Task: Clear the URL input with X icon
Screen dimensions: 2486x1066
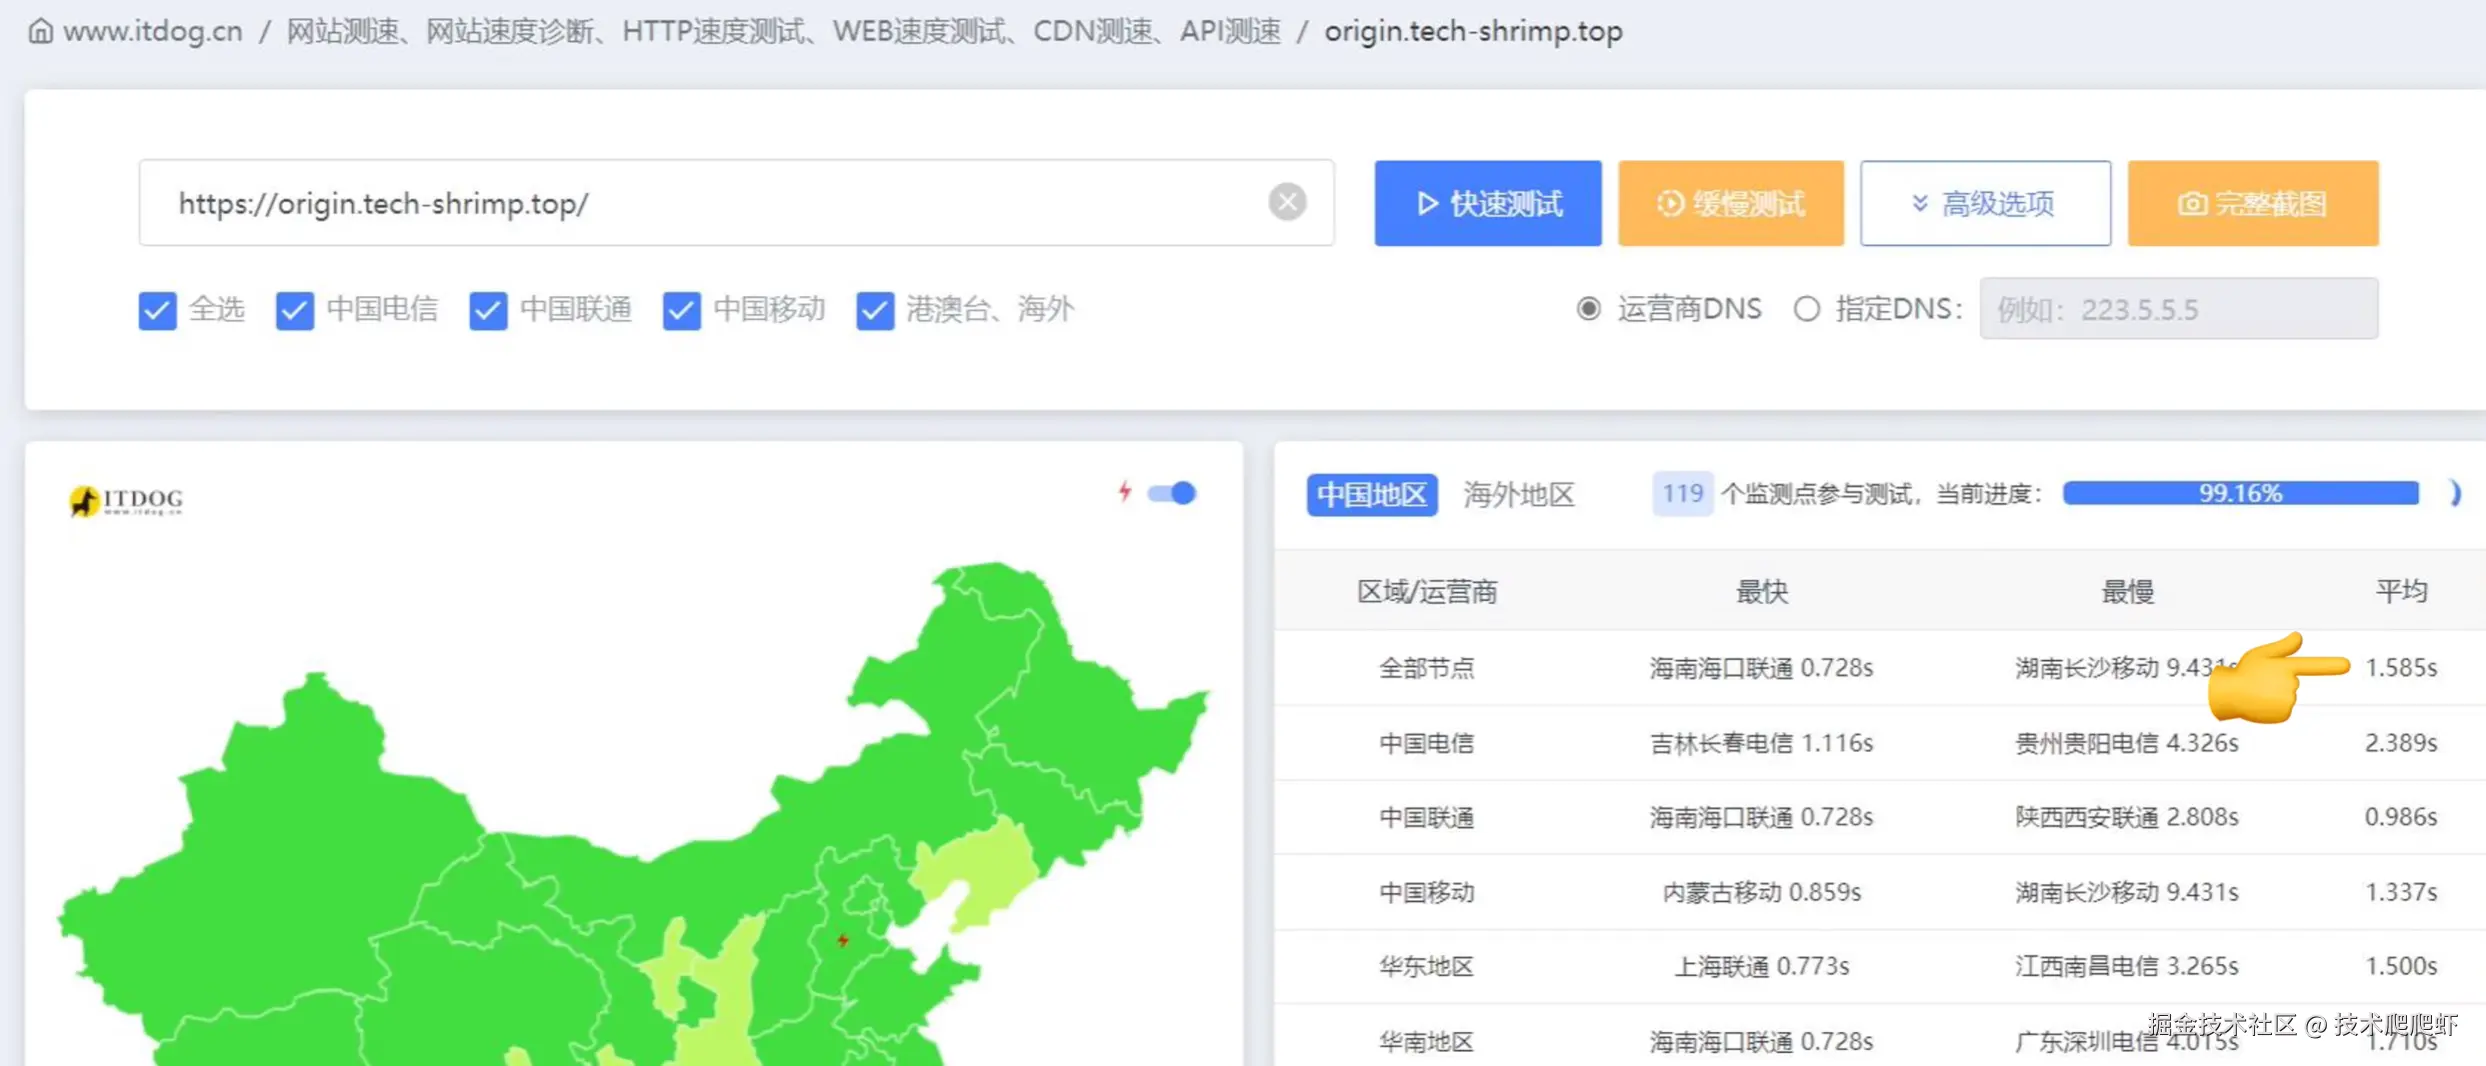Action: (x=1287, y=202)
